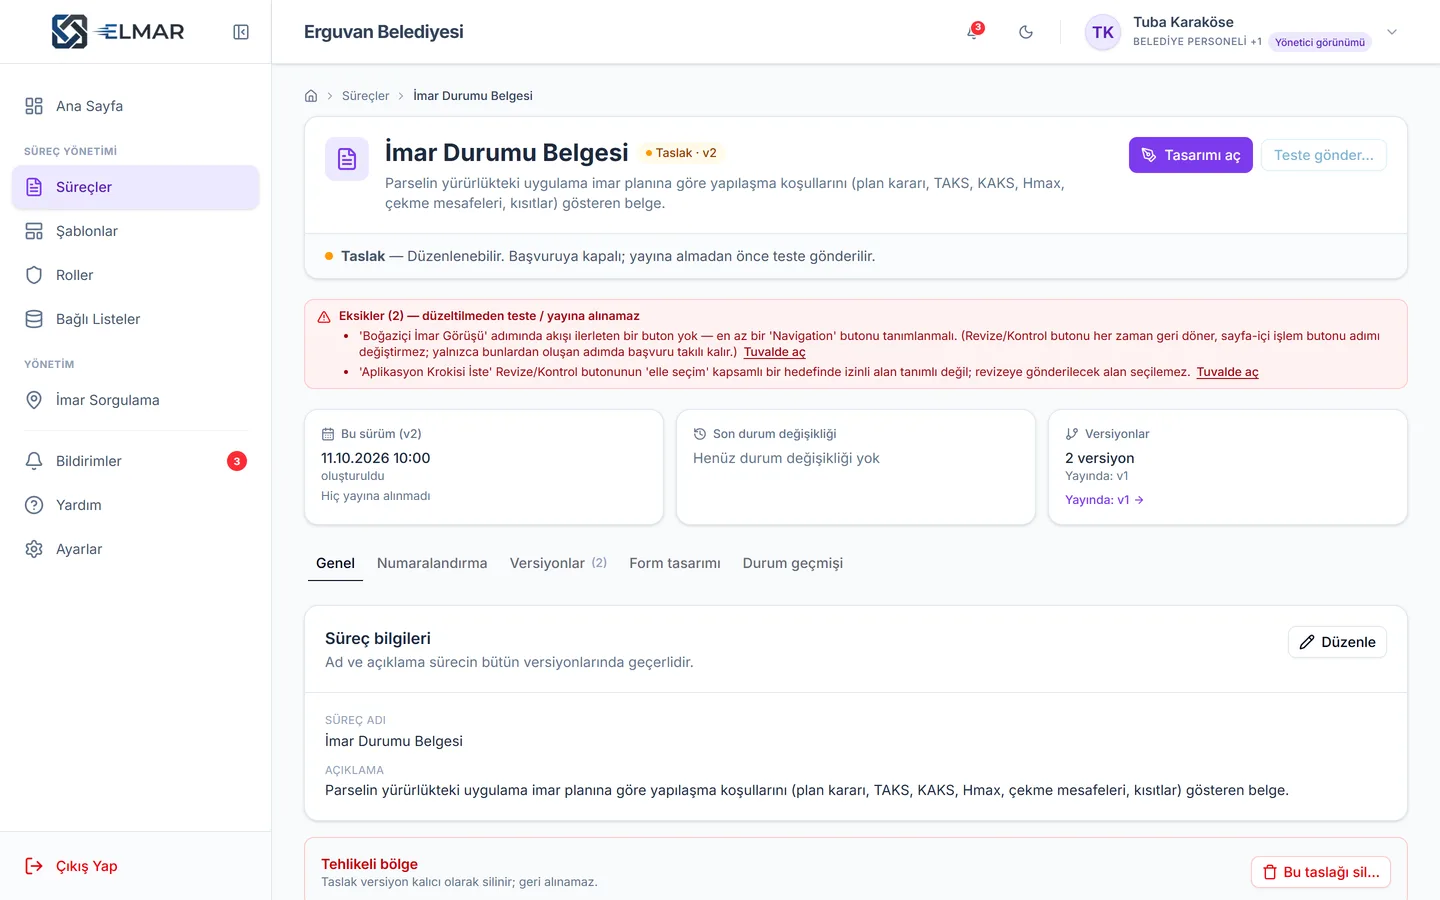Image resolution: width=1440 pixels, height=900 pixels.
Task: Click the ELMAR logo
Action: coord(118,32)
